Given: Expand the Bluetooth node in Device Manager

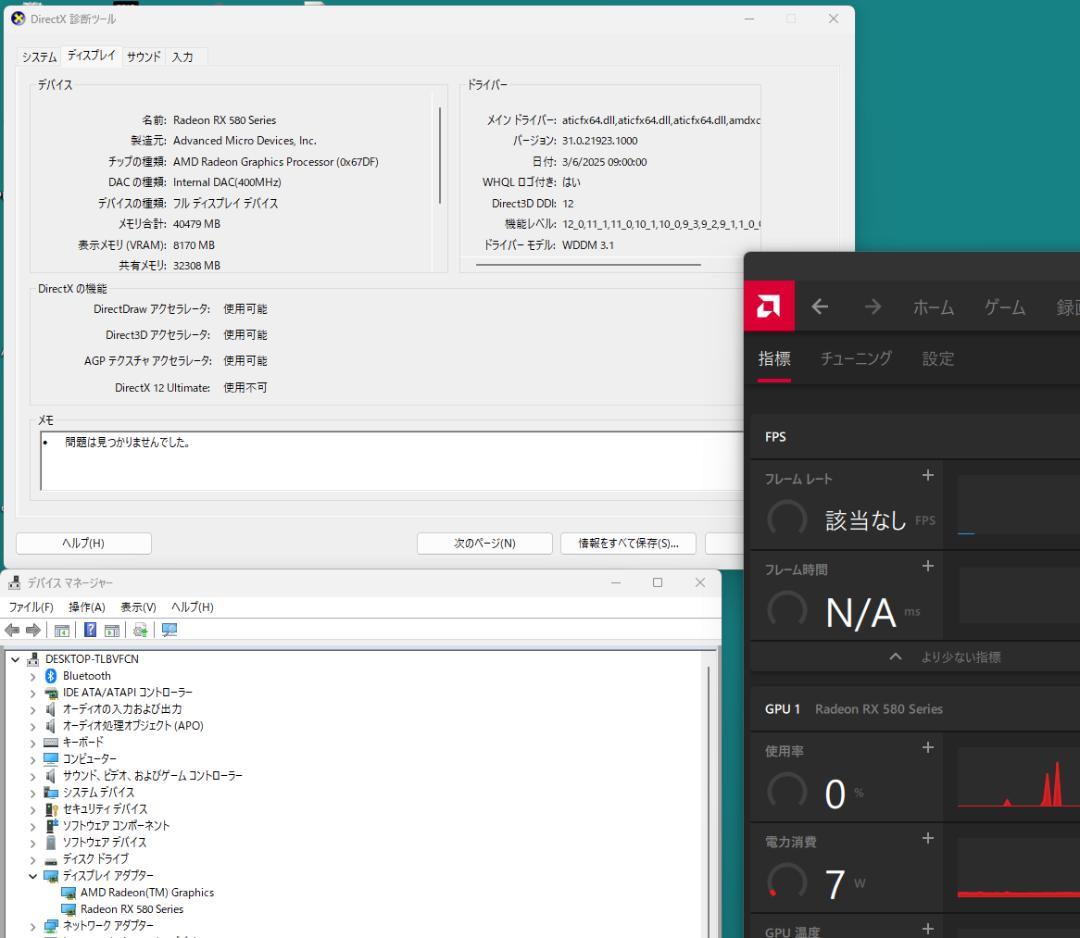Looking at the screenshot, I should point(32,675).
